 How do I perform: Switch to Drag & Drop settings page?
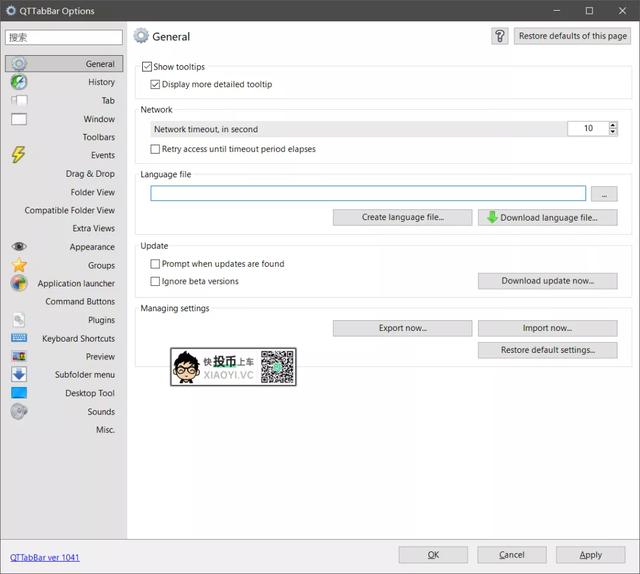(x=90, y=174)
